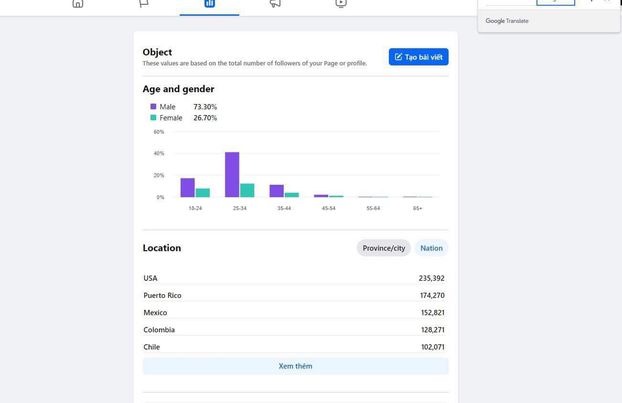Image resolution: width=622 pixels, height=403 pixels.
Task: Expand the list with Xem thêm
Action: pos(295,366)
